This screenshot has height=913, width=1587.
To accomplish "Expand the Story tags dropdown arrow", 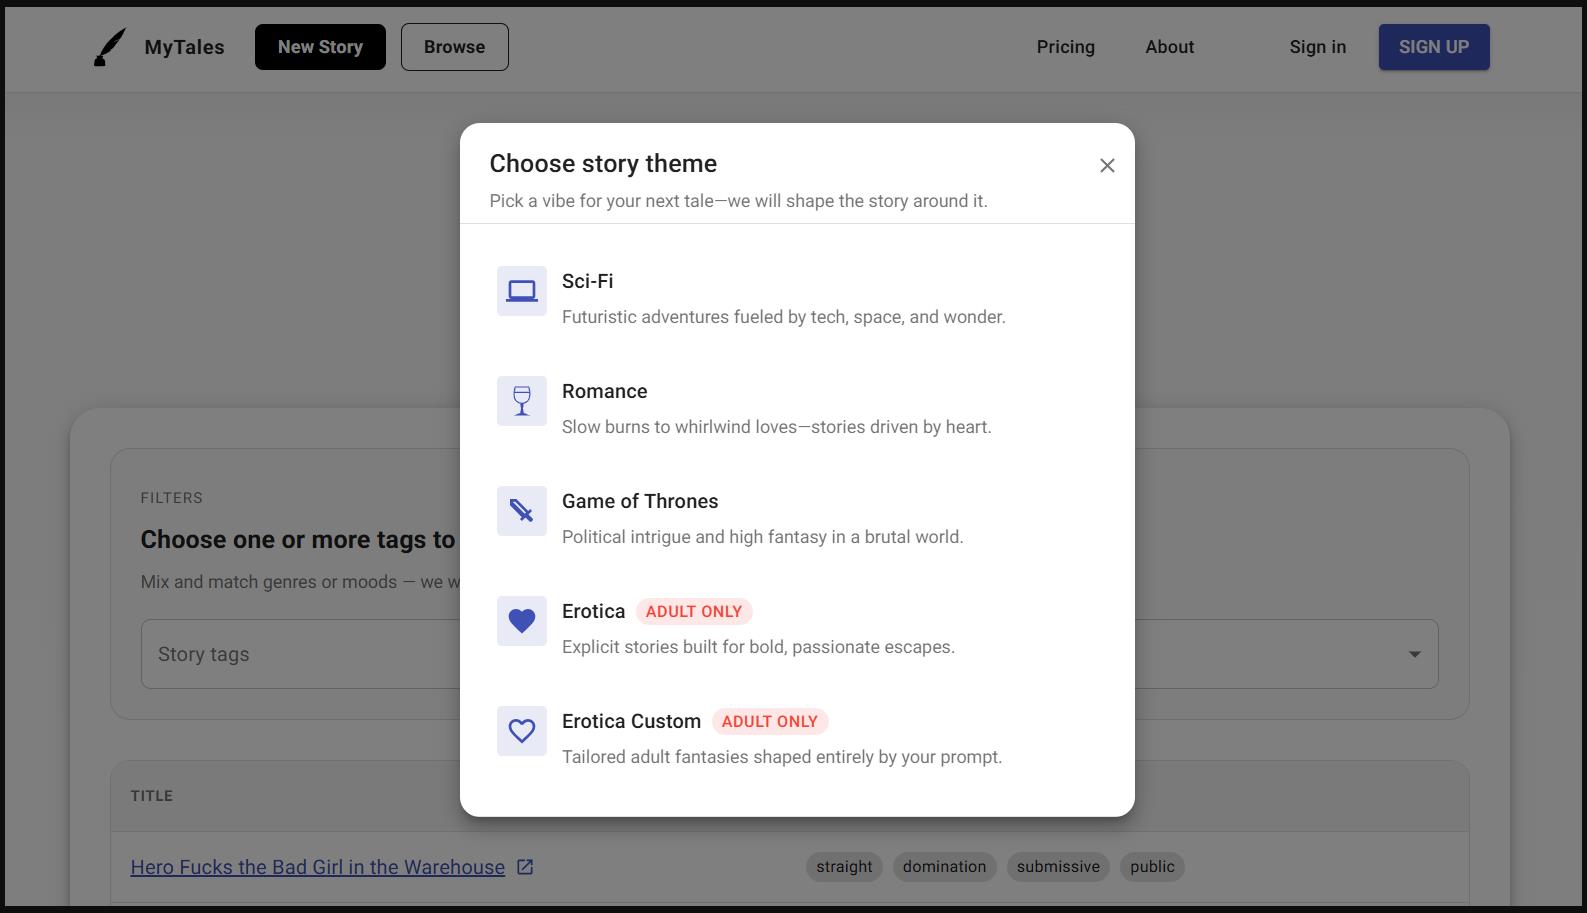I will [1414, 654].
